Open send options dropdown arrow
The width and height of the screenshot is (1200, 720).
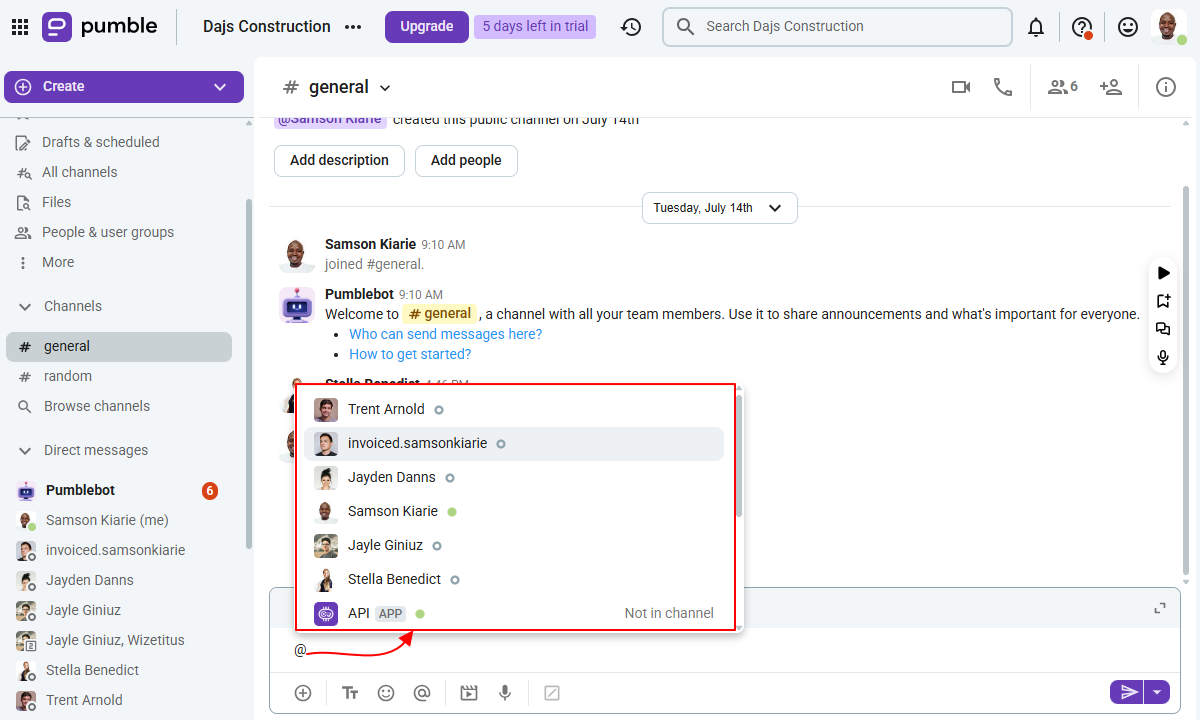[x=1157, y=692]
